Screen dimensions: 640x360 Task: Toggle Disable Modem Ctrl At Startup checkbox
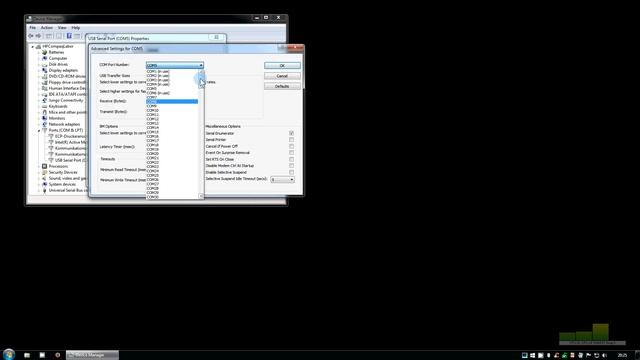tap(291, 166)
